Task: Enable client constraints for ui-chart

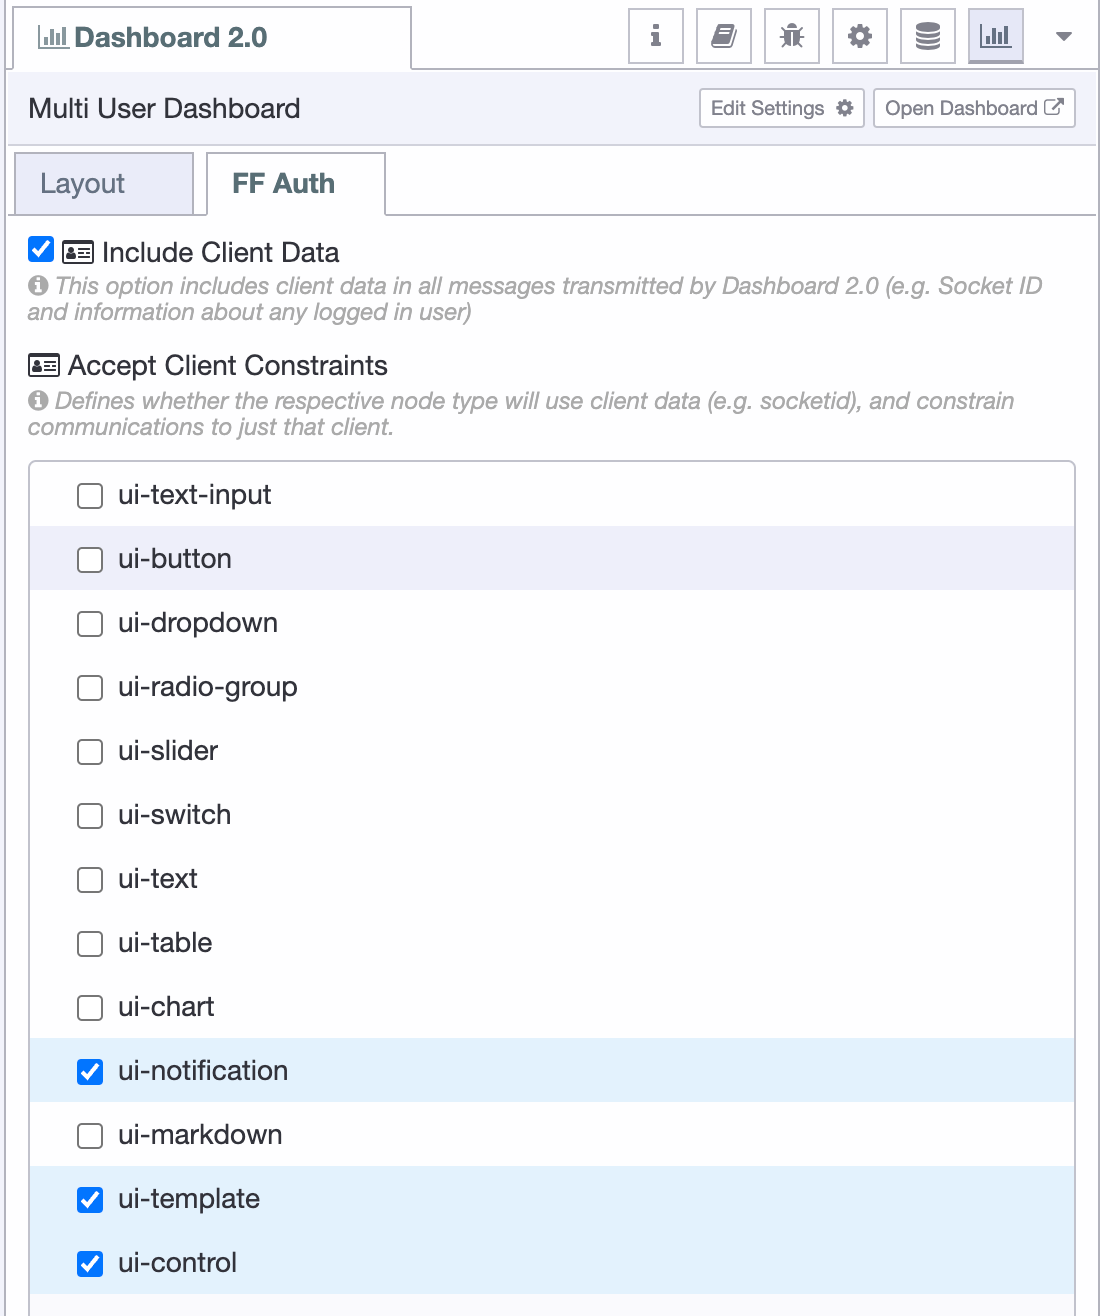Action: coord(89,1008)
